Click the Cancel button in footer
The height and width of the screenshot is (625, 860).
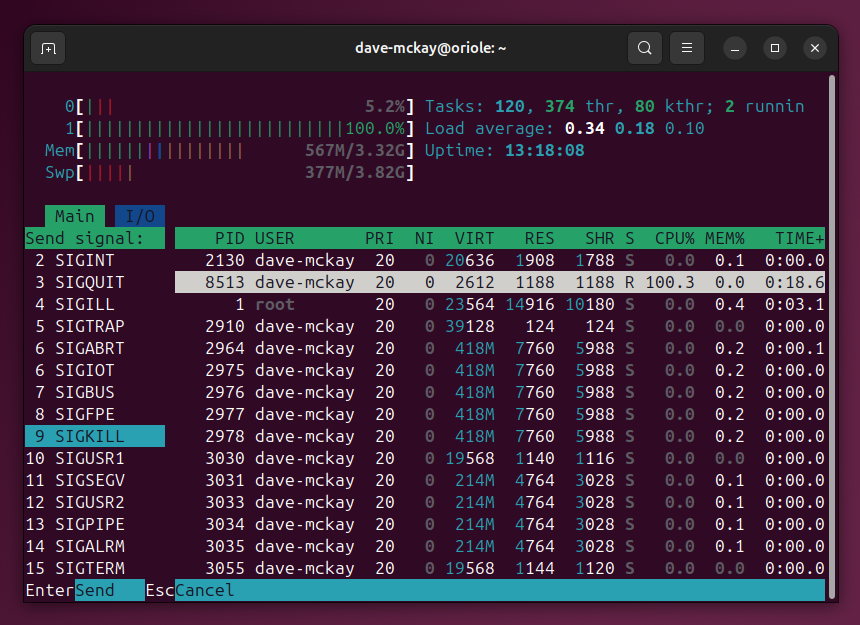coord(204,590)
